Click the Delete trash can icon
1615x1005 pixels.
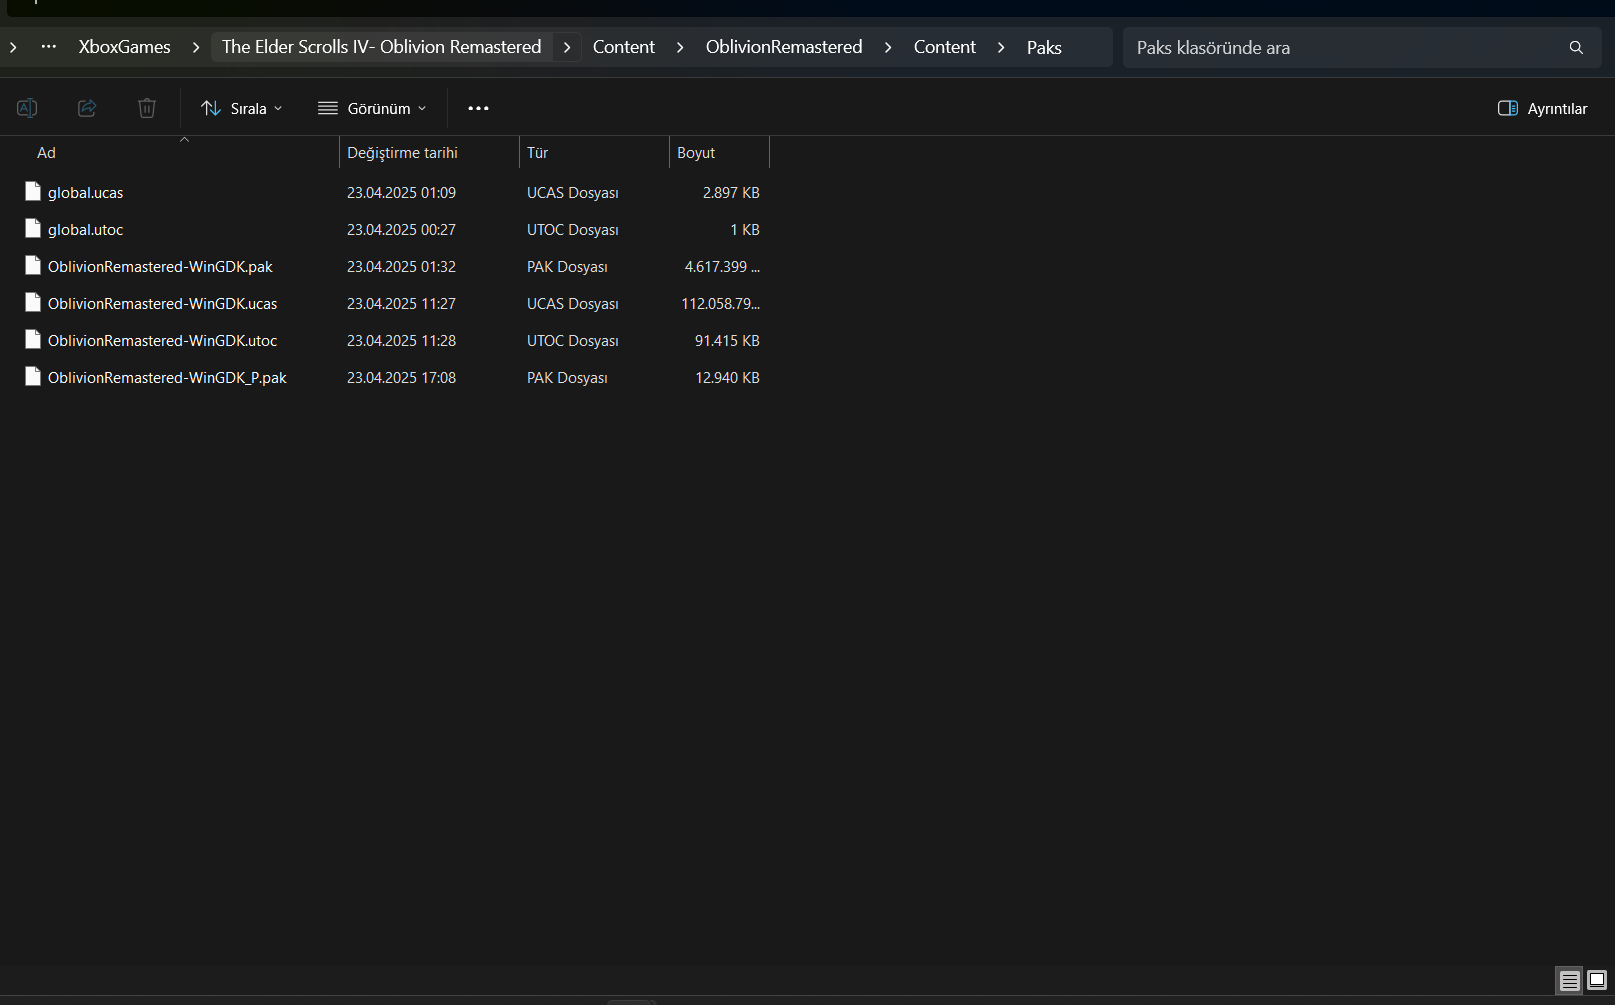pos(147,108)
